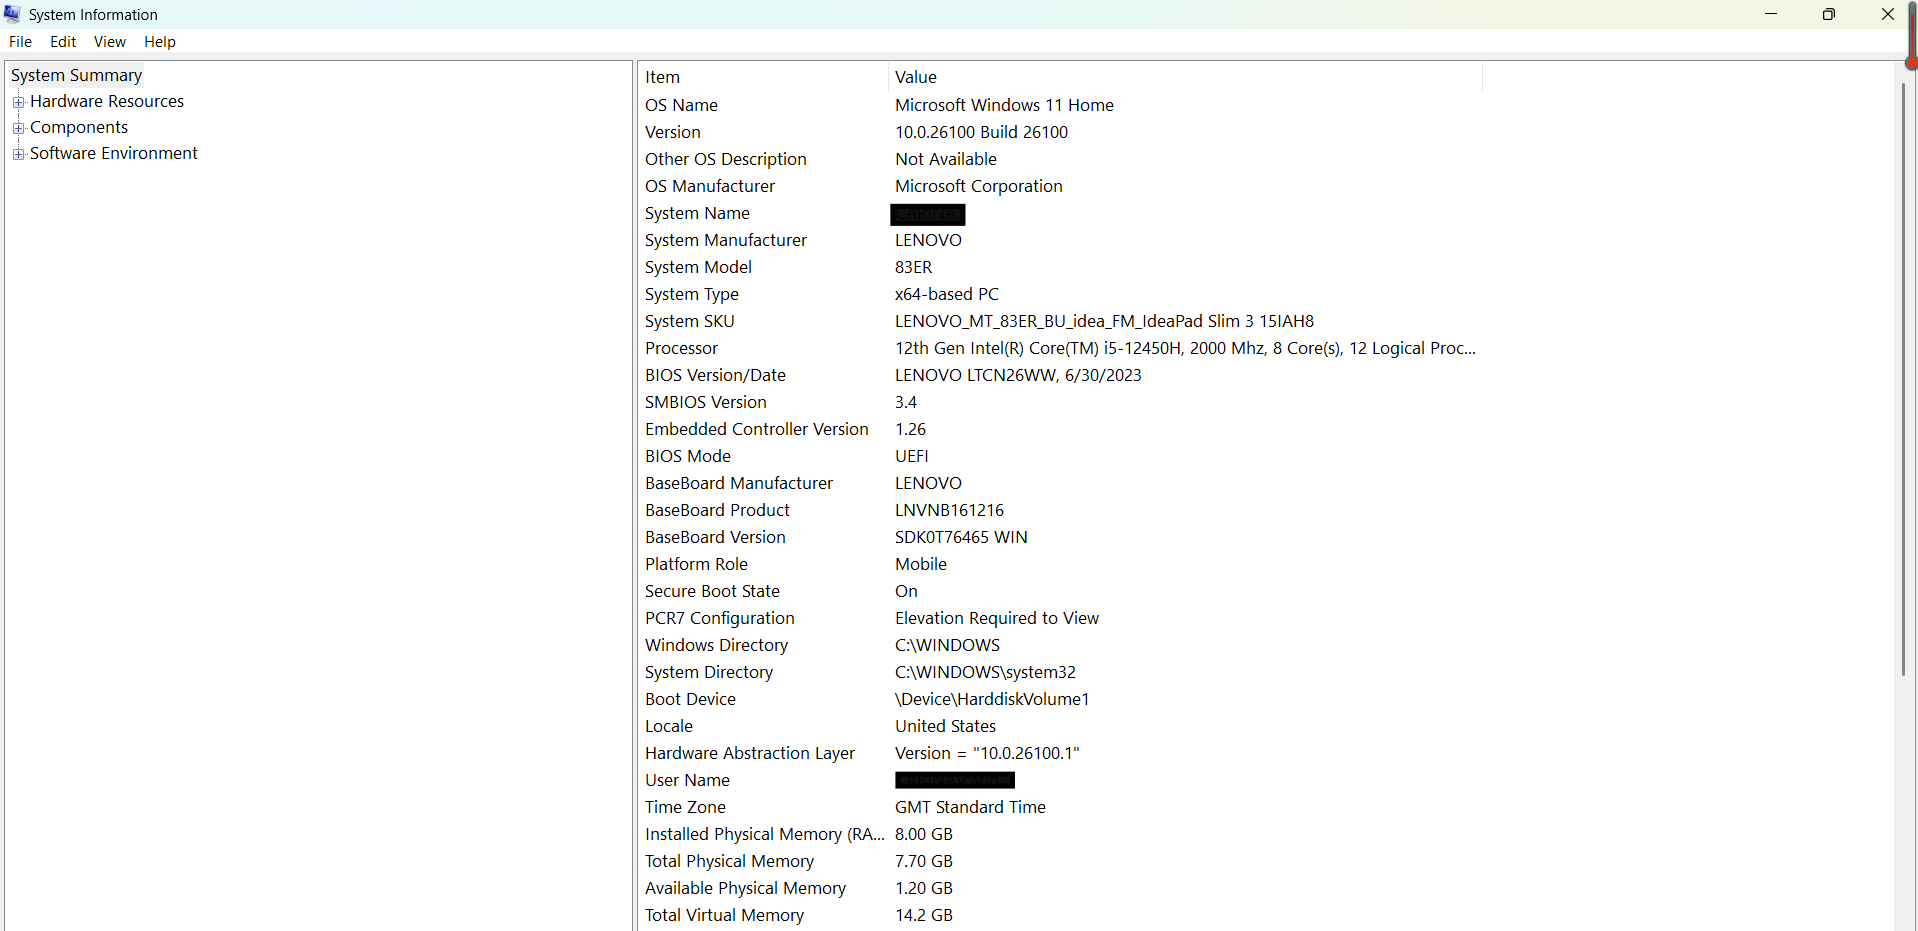Select the Version row label
Screen dimensions: 1918x931
pos(673,132)
